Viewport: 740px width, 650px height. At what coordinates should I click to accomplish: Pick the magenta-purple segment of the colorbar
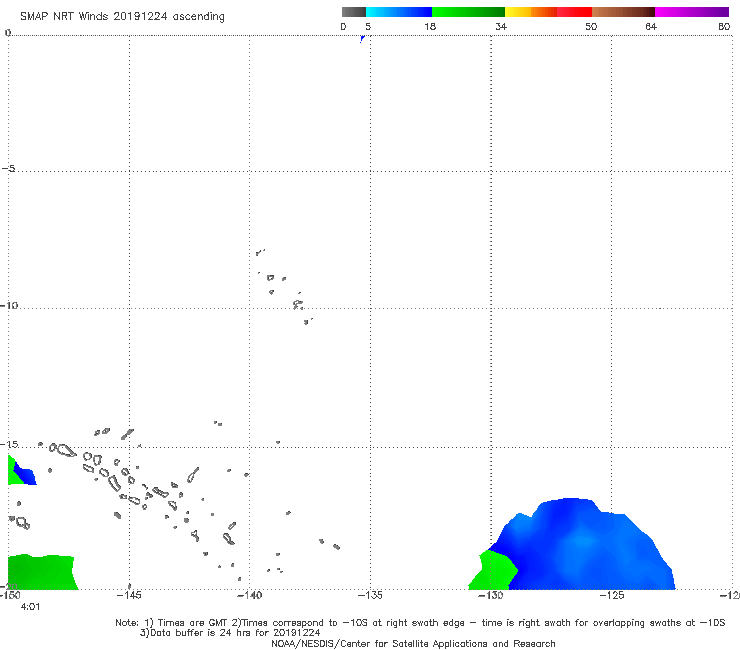click(x=692, y=12)
